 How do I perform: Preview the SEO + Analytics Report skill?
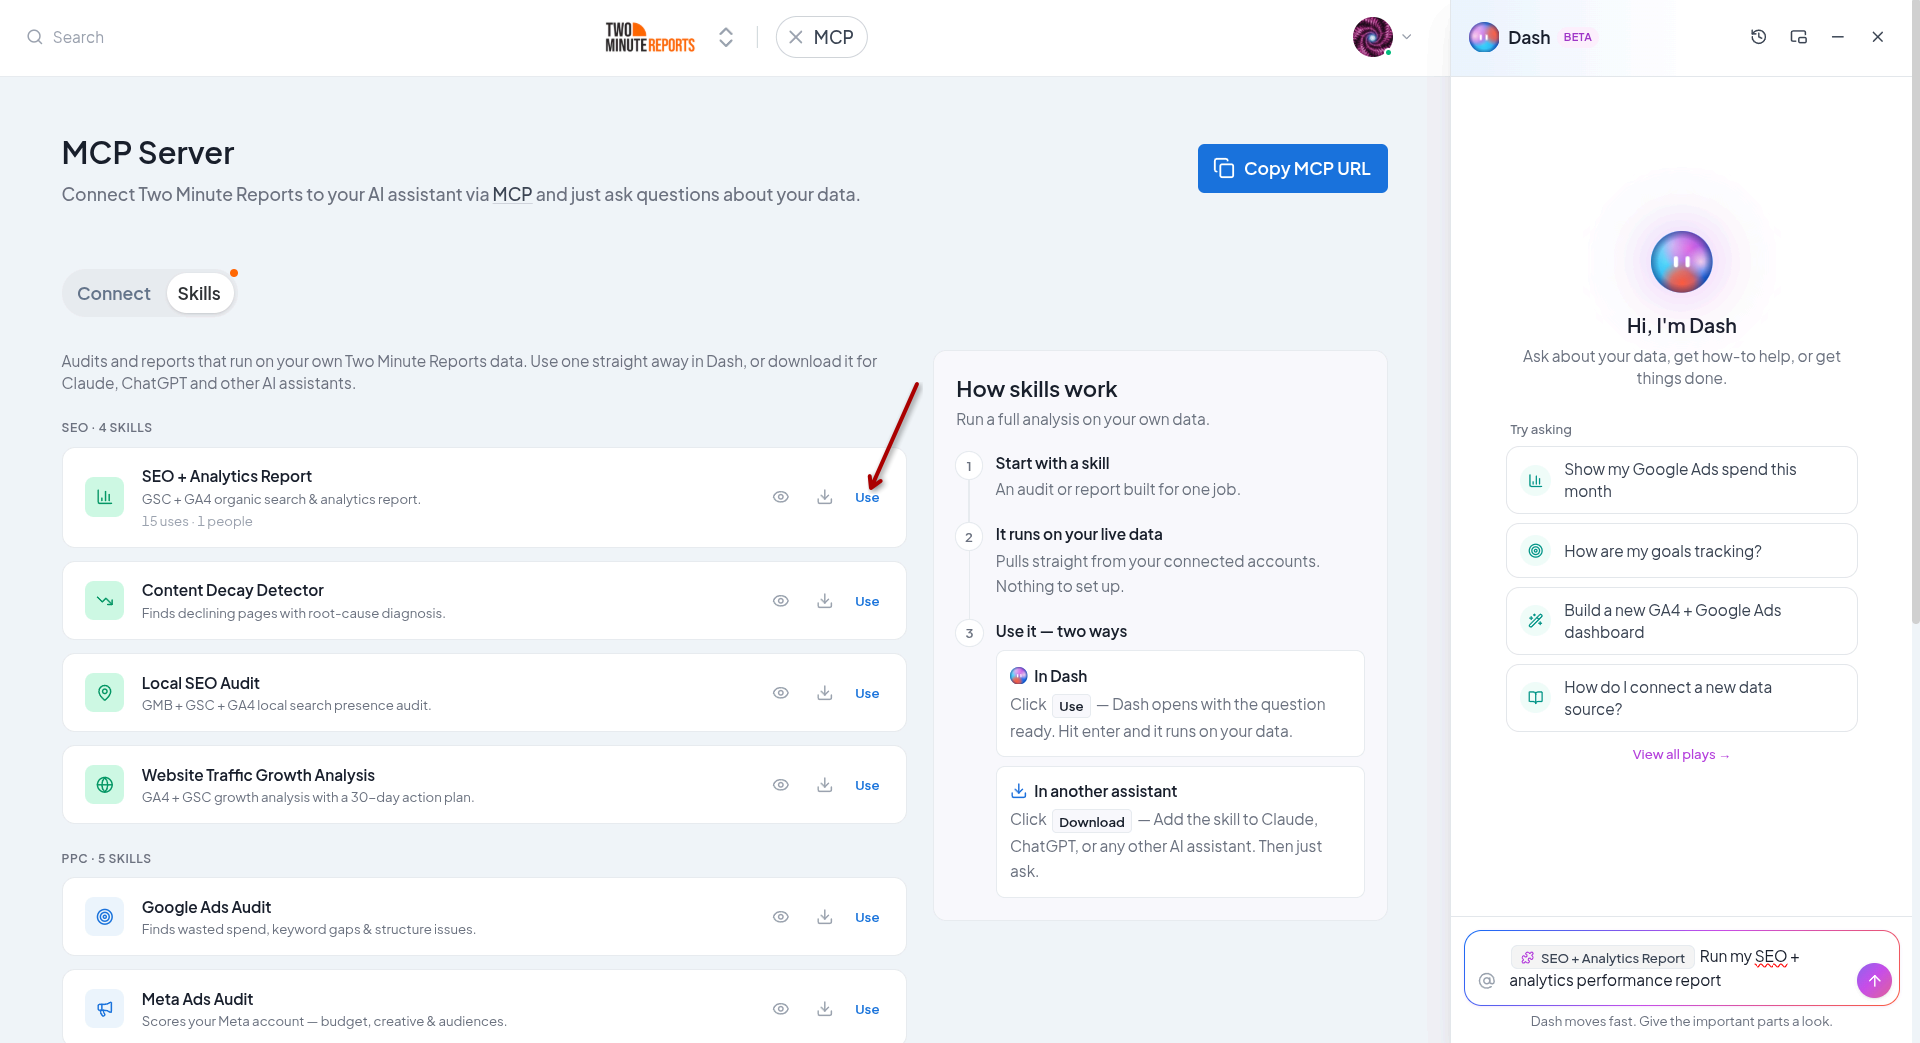(781, 497)
